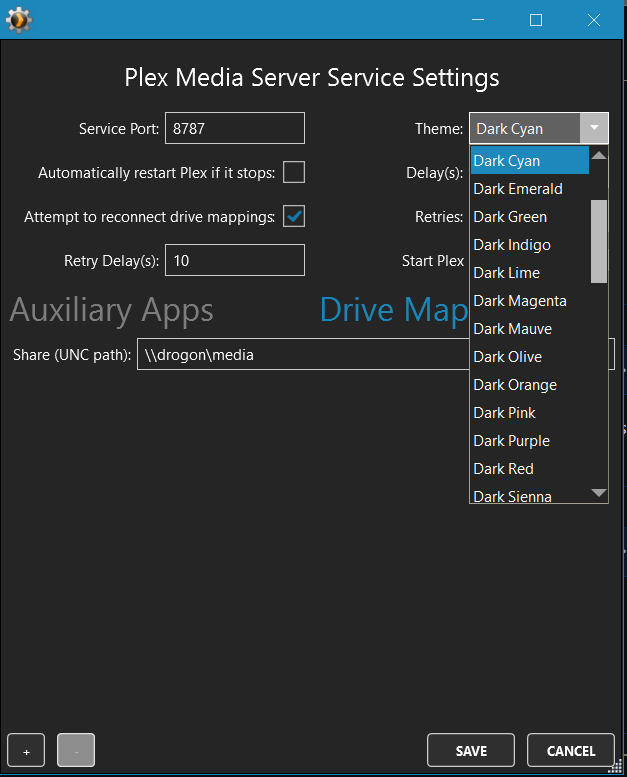Viewport: 627px width, 777px height.
Task: Cancel the settings dialog
Action: pos(571,750)
